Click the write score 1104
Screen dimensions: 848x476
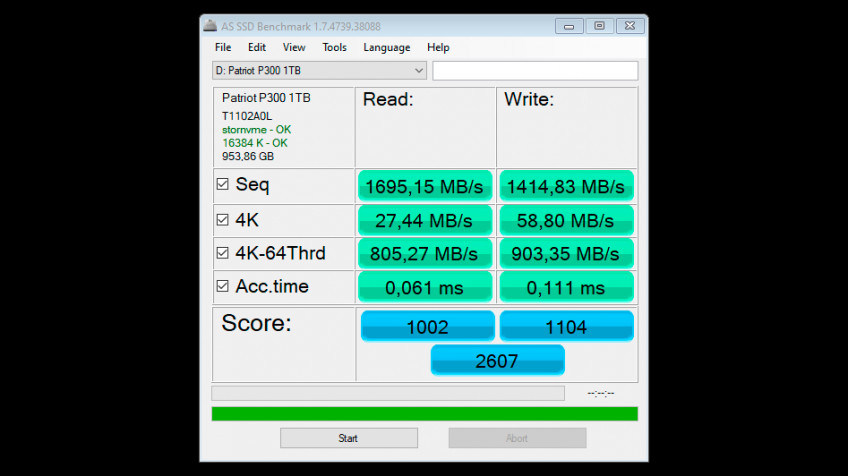[x=566, y=326]
